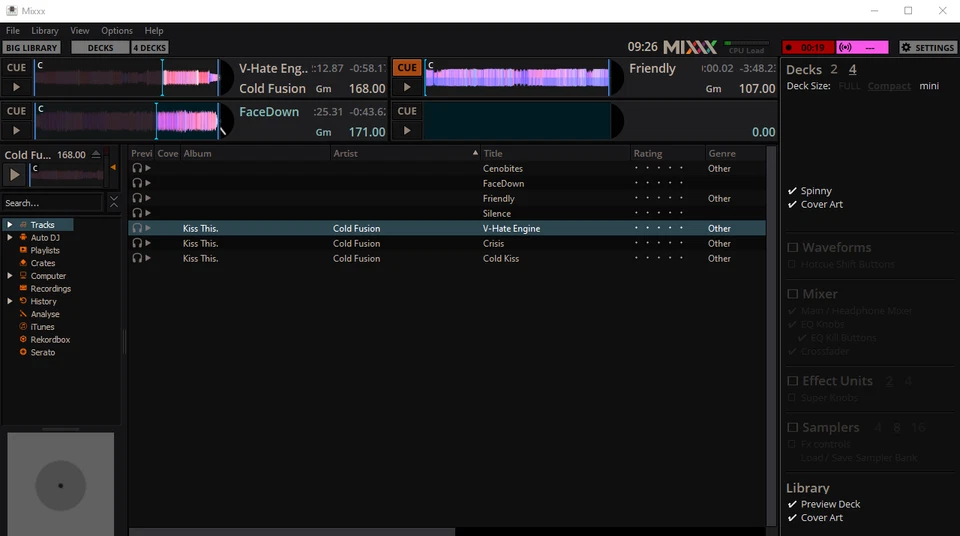Toggle the BIG LIBRARY view button
960x536 pixels.
[31, 47]
